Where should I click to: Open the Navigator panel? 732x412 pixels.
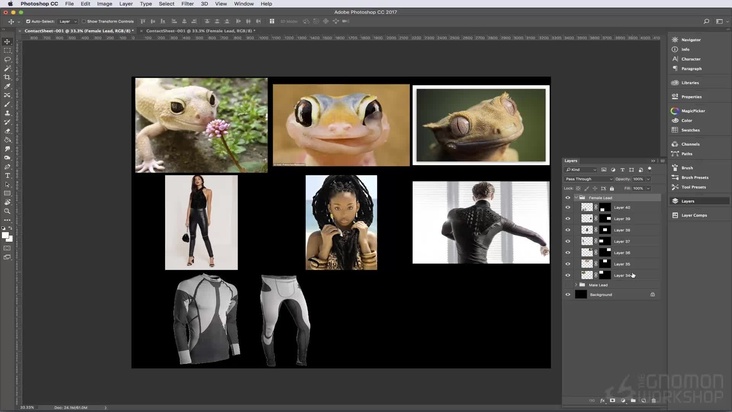click(x=691, y=39)
